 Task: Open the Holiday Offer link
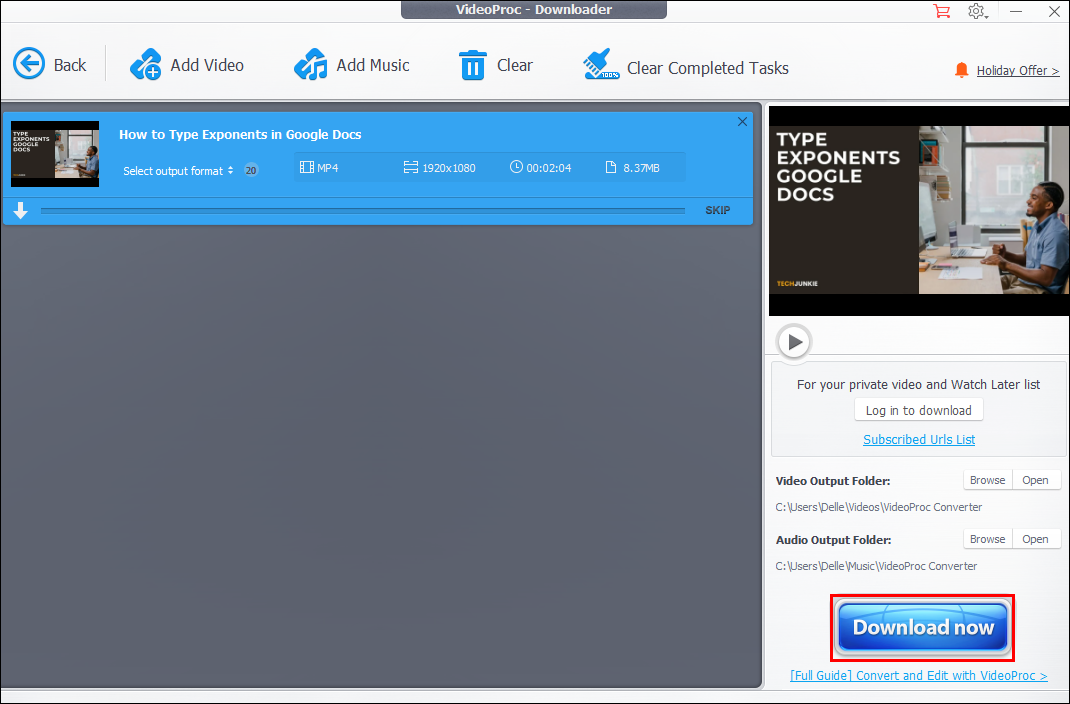[x=1017, y=70]
